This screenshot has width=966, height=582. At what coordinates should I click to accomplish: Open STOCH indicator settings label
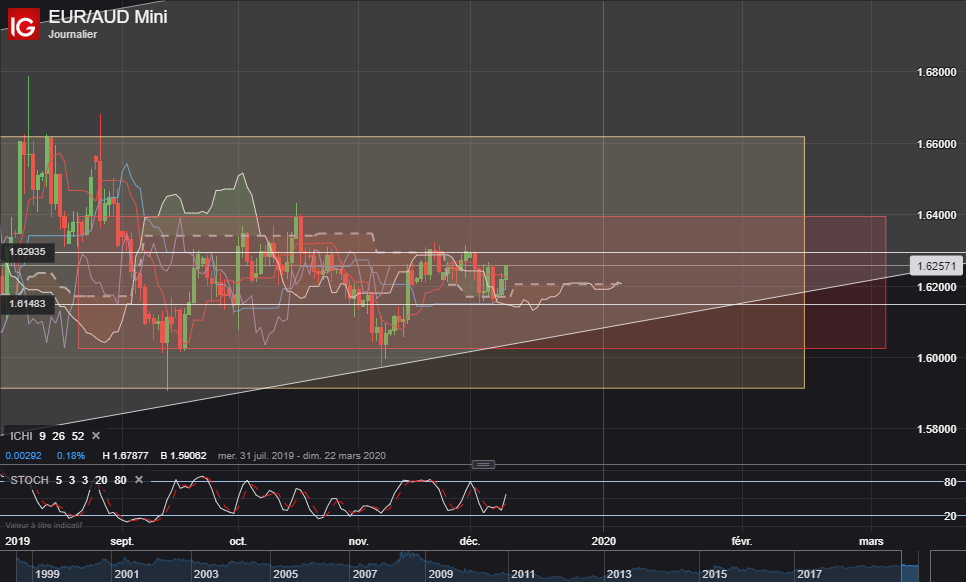[x=29, y=480]
